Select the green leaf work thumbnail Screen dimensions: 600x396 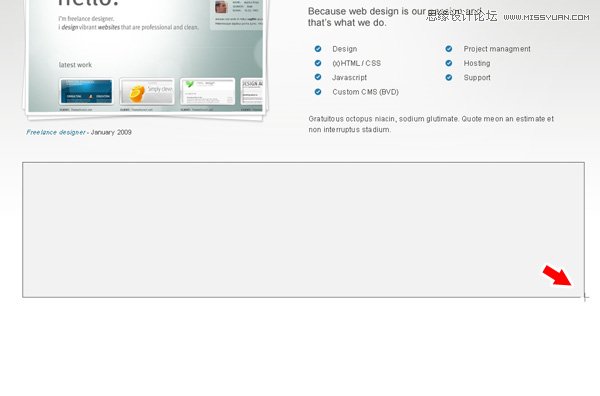pos(207,91)
